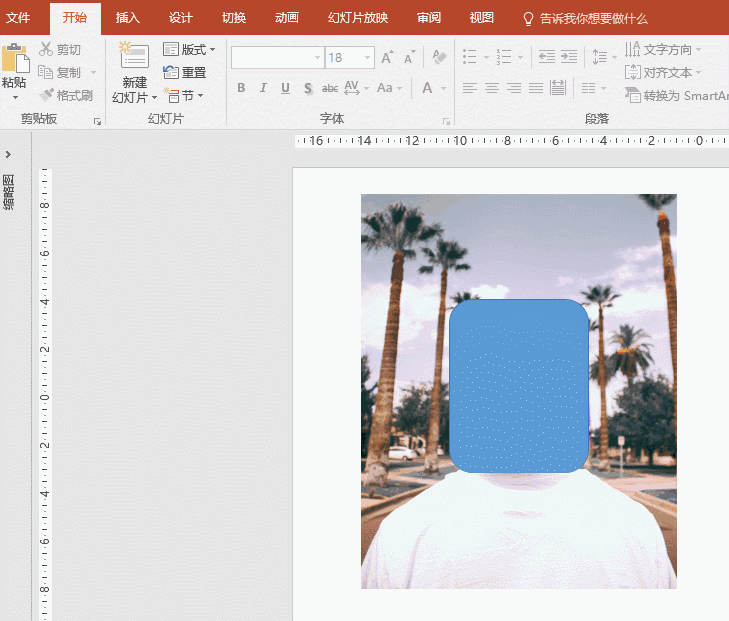
Task: Open the 复制 copy dropdown arrow
Action: [93, 73]
